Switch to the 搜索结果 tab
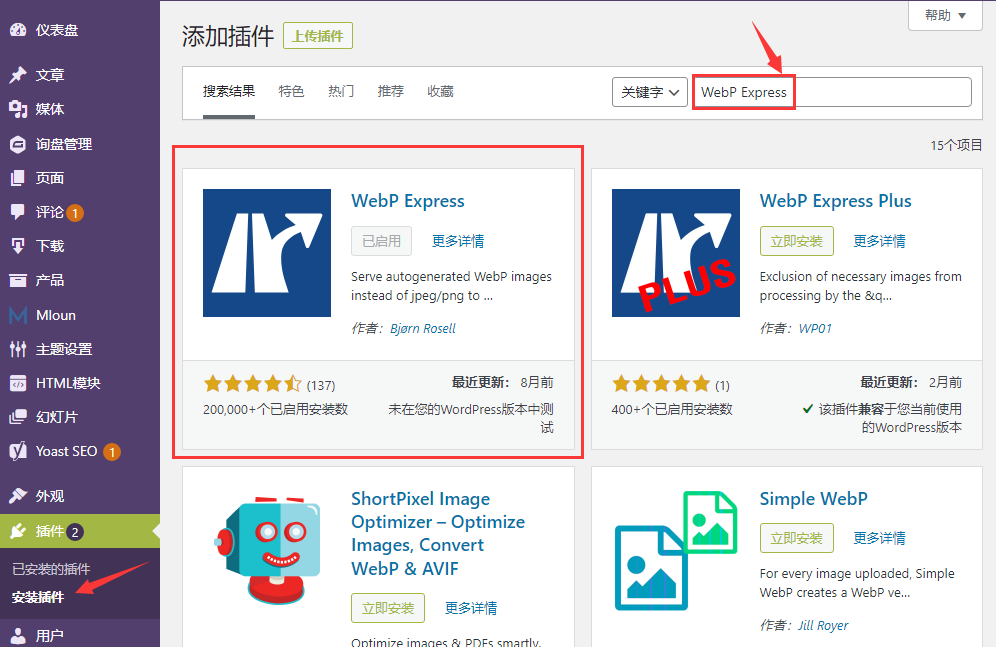996x647 pixels. tap(229, 91)
